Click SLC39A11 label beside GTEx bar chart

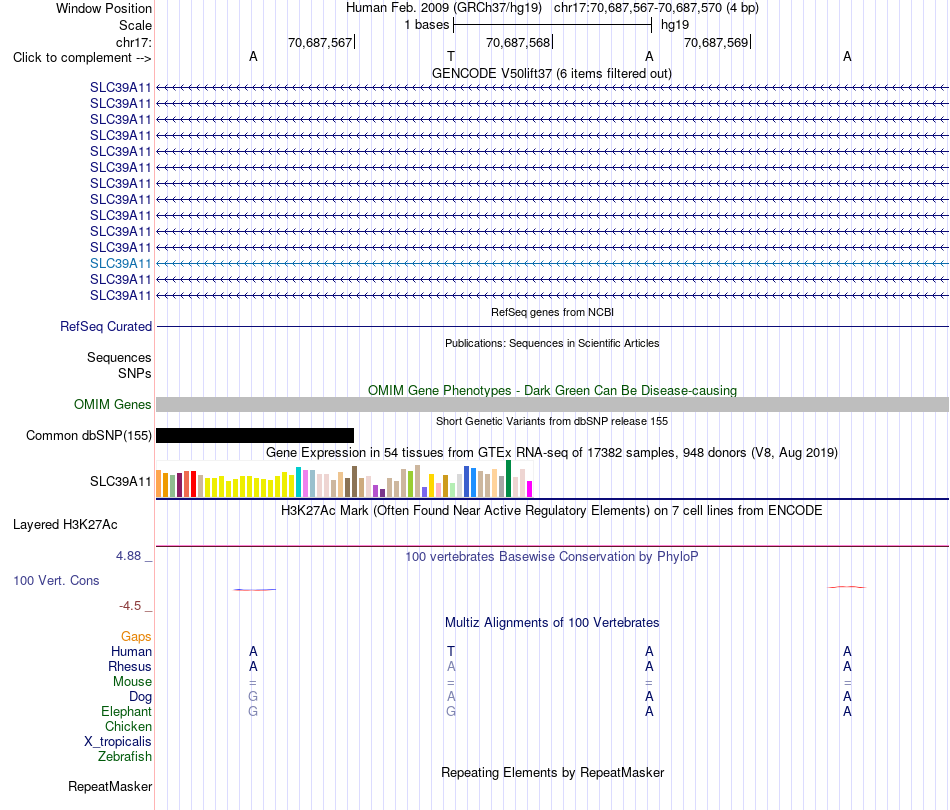(x=121, y=482)
